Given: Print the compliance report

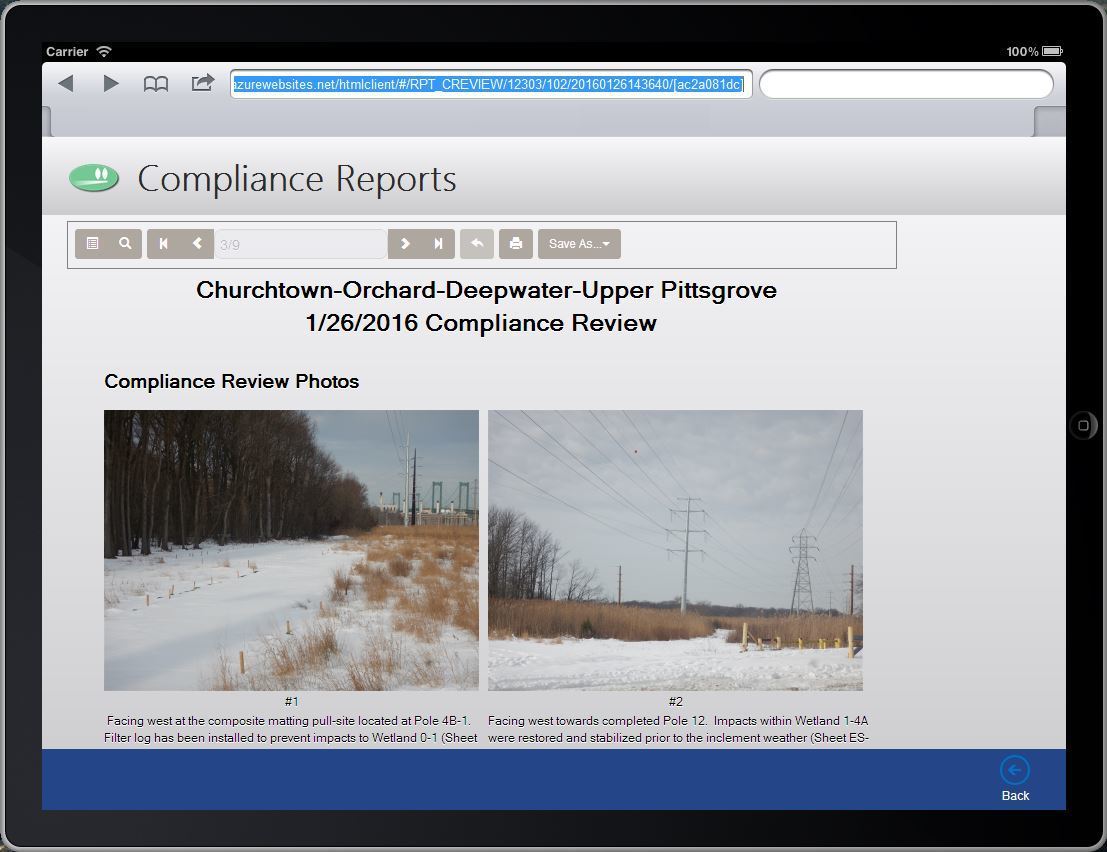Looking at the screenshot, I should click(x=515, y=244).
